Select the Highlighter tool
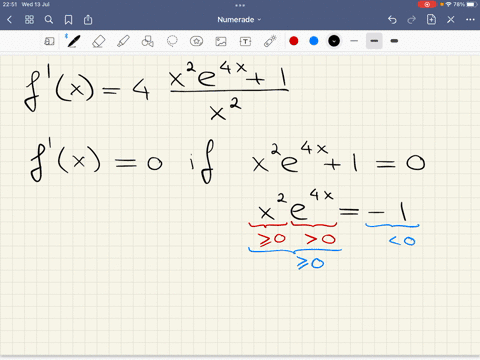The image size is (480, 360). pos(123,41)
